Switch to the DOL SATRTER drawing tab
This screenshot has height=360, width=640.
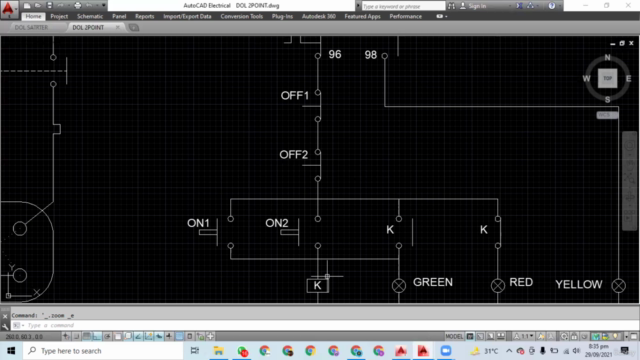31,27
